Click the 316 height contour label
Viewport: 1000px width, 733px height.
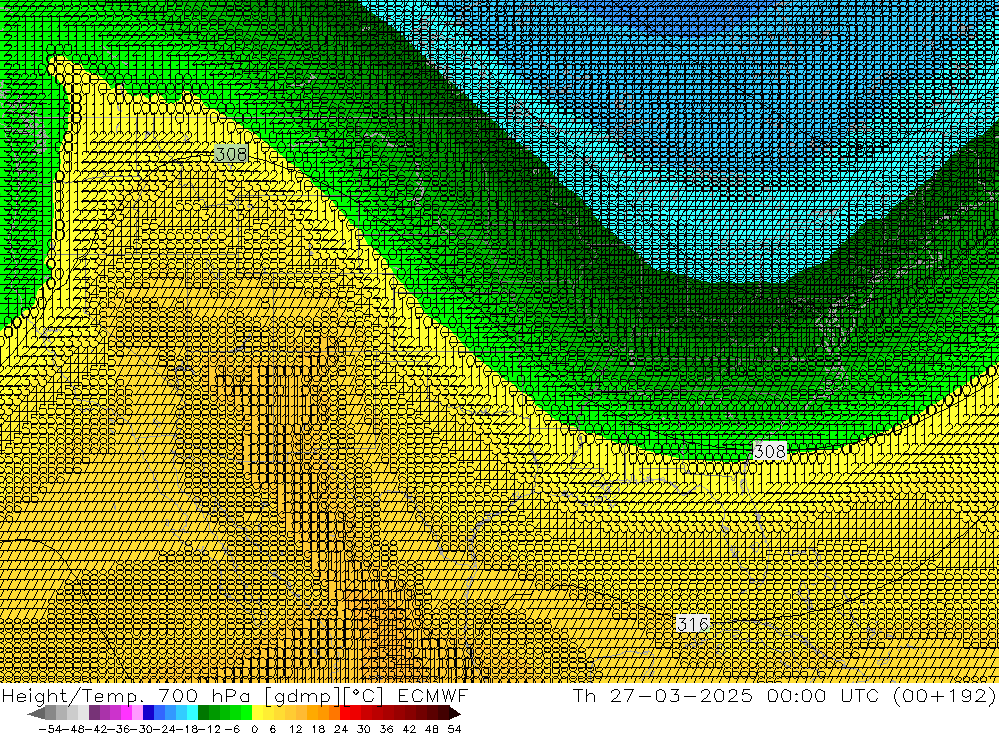pos(693,624)
